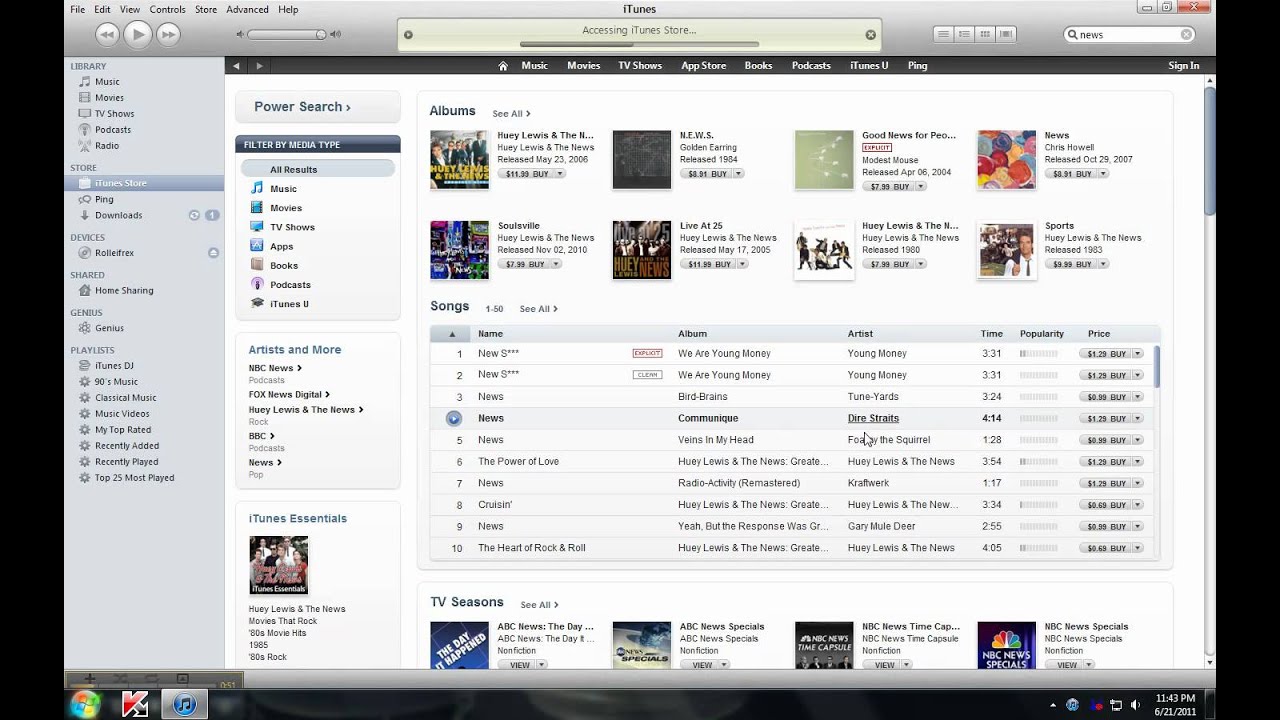Viewport: 1280px width, 720px height.
Task: Select All Results filter
Action: click(x=318, y=170)
